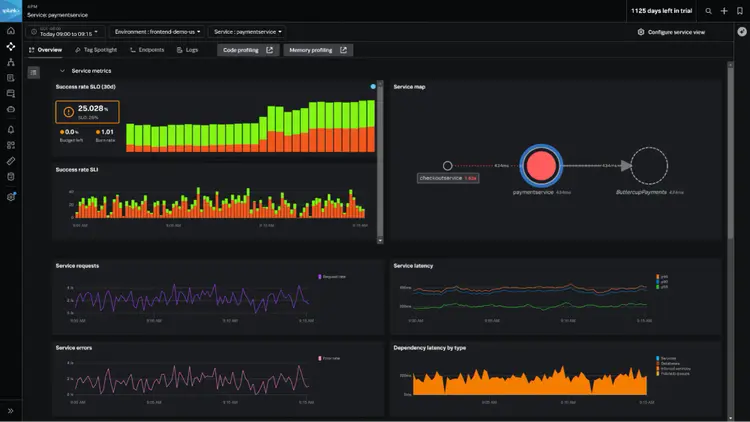This screenshot has height=422, width=750.
Task: Open the Home icon in left sidebar
Action: coord(11,31)
